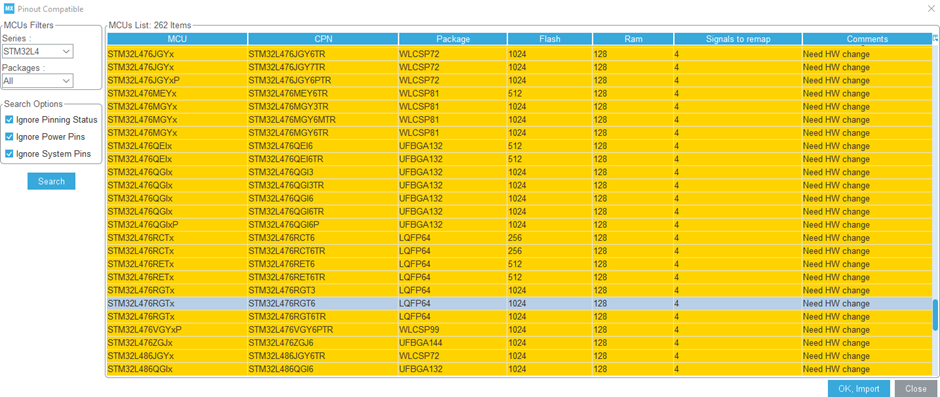Select the STM32L476QGI6P entry
This screenshot has height=397, width=940.
tap(520, 225)
